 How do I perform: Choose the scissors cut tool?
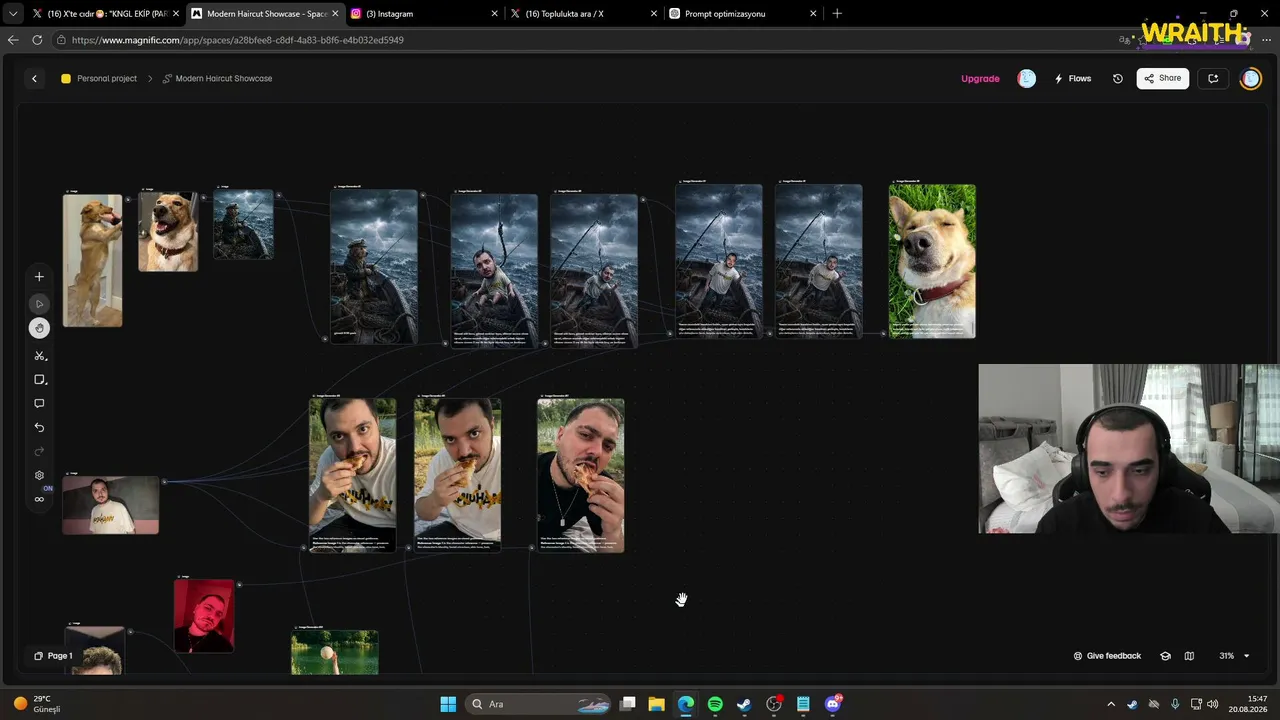click(x=39, y=356)
